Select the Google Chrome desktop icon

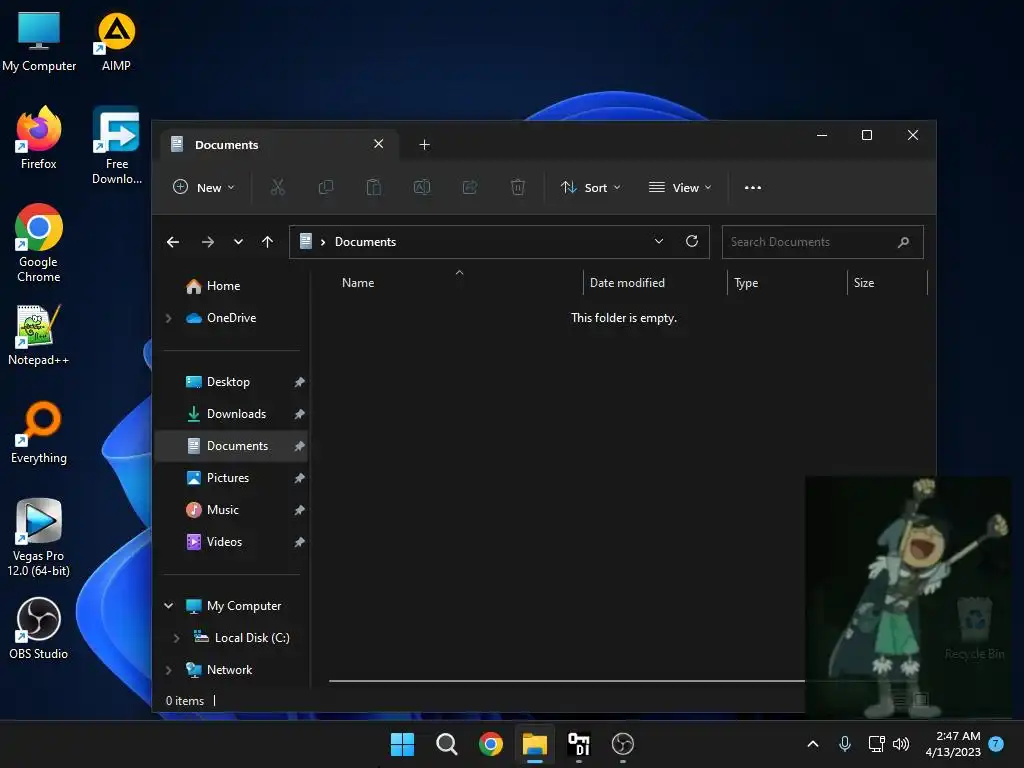39,243
